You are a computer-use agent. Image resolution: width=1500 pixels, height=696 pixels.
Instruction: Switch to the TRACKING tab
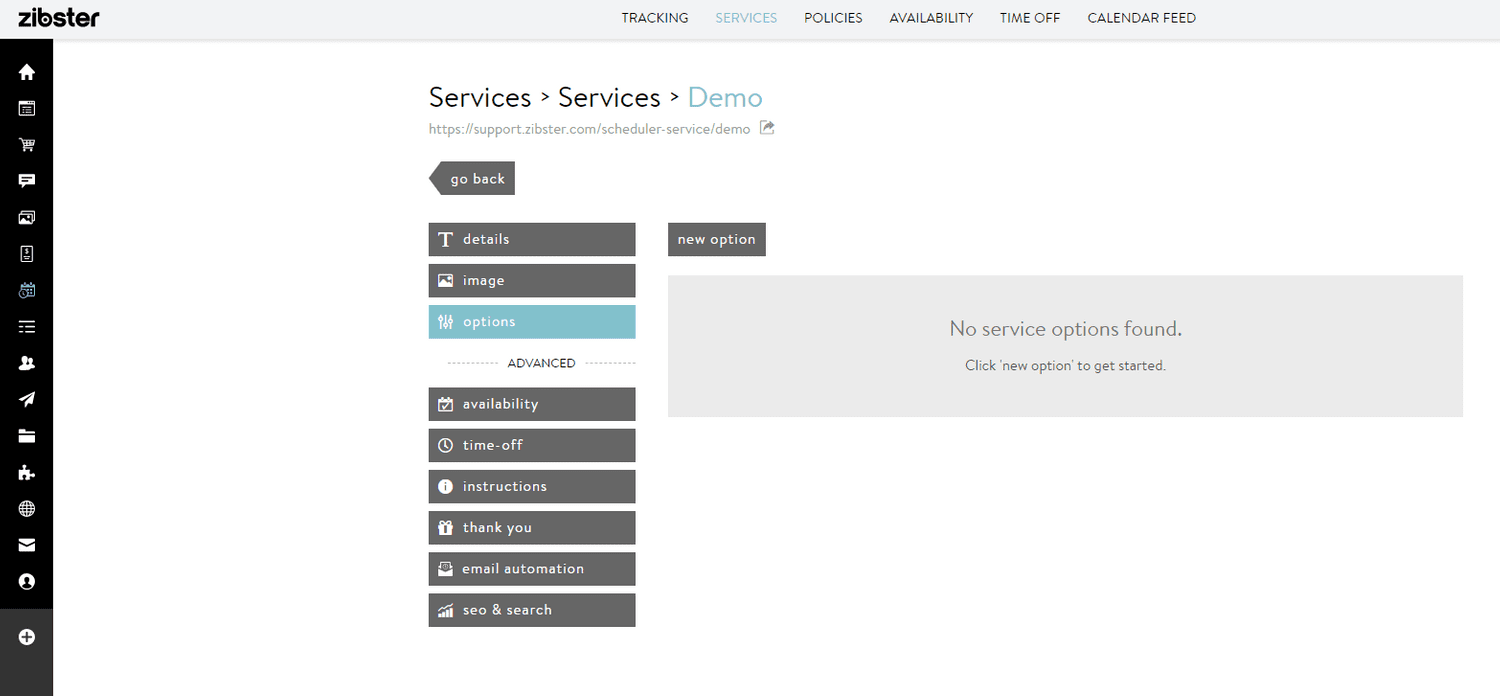[x=654, y=17]
